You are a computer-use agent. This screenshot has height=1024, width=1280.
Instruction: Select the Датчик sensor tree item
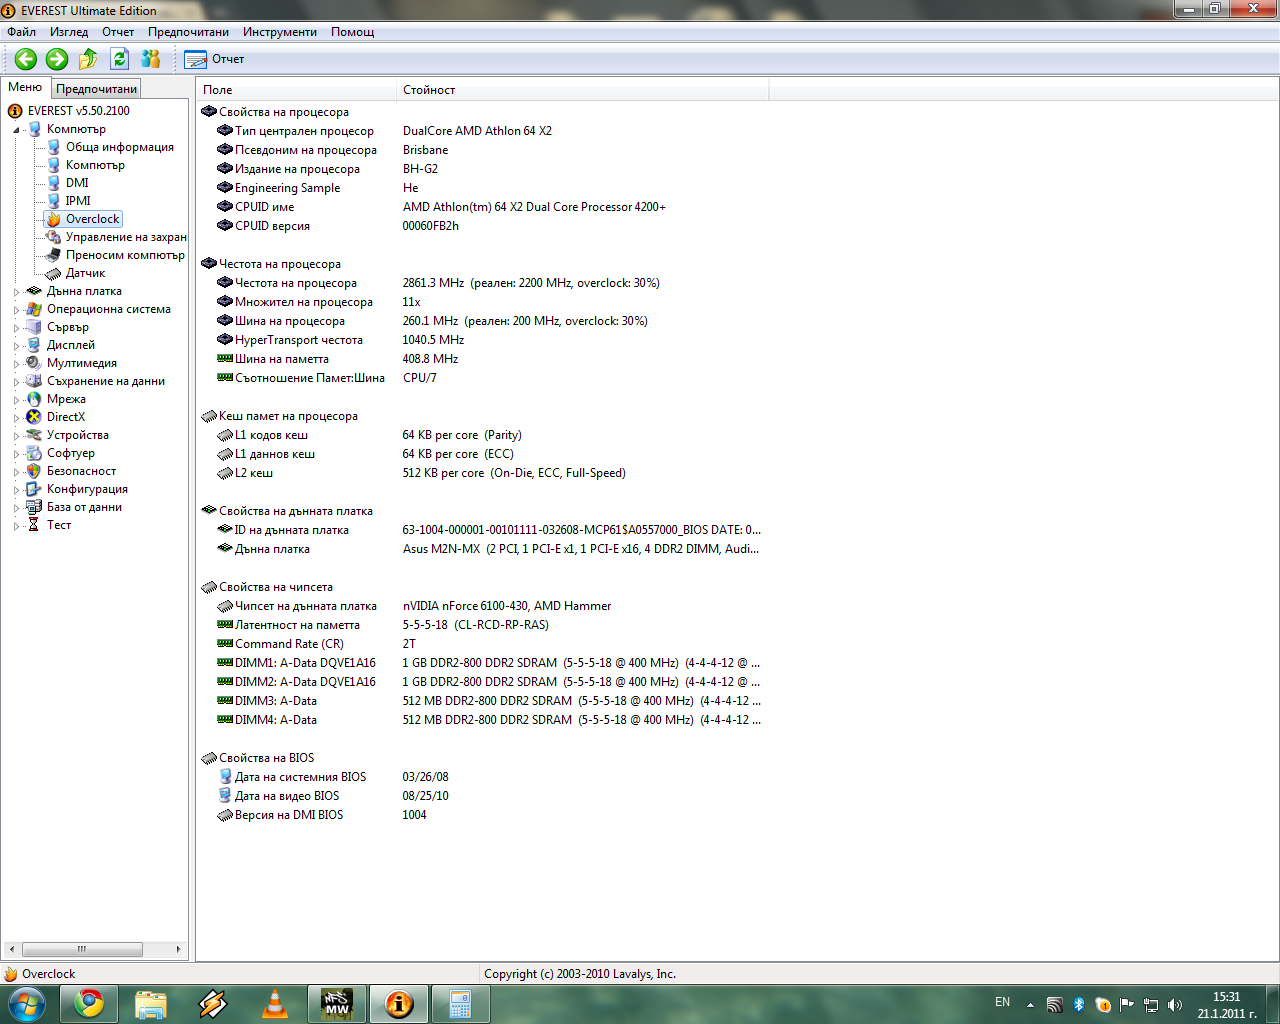(x=85, y=273)
